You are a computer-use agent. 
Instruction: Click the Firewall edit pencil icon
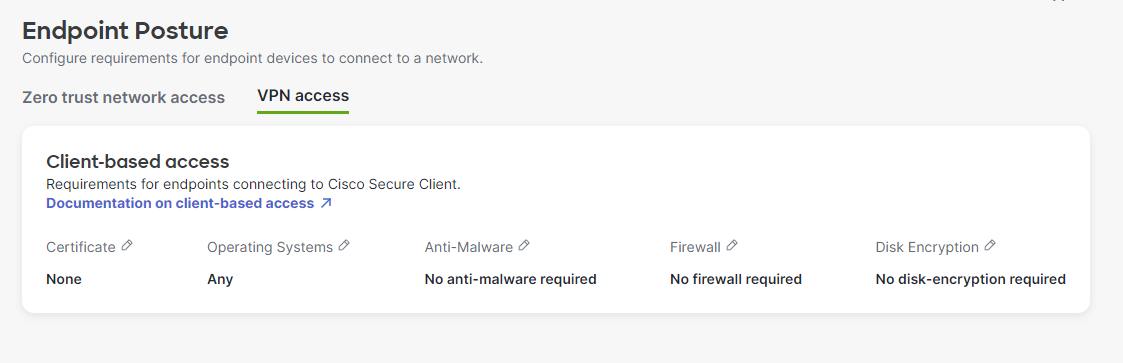[731, 246]
